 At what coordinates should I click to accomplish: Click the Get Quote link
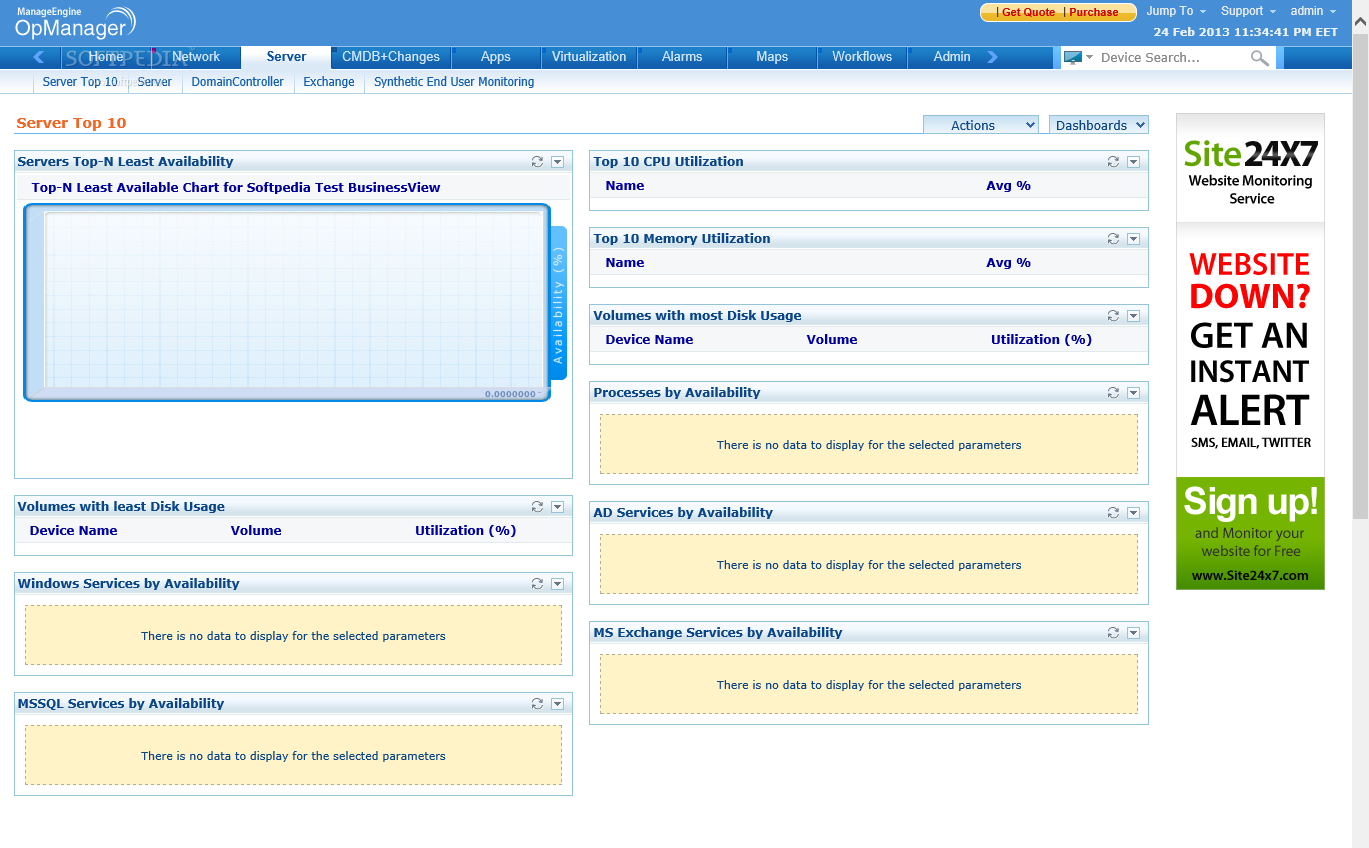[1028, 12]
